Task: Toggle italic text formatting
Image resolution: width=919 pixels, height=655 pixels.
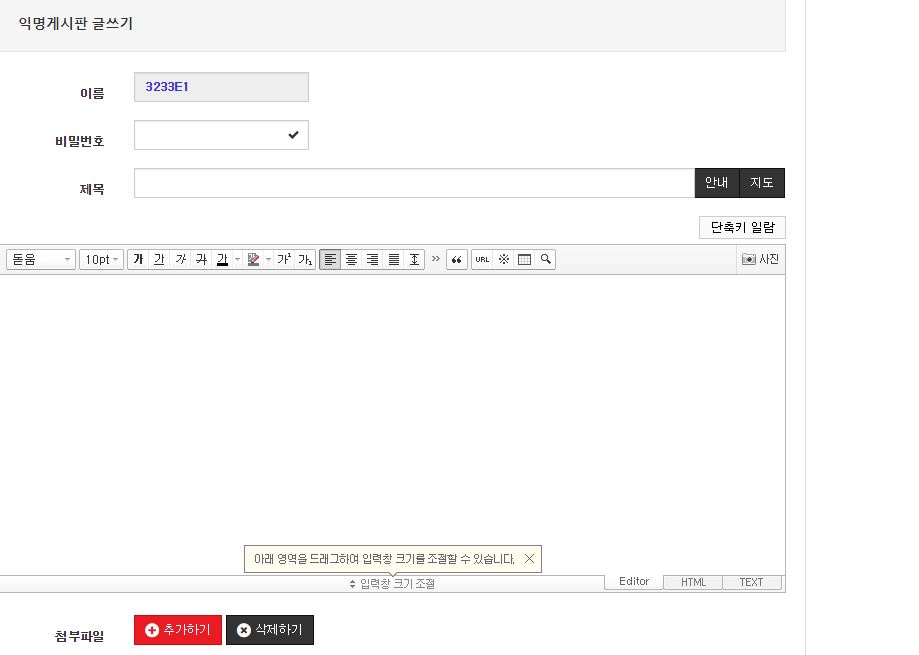Action: pos(180,260)
